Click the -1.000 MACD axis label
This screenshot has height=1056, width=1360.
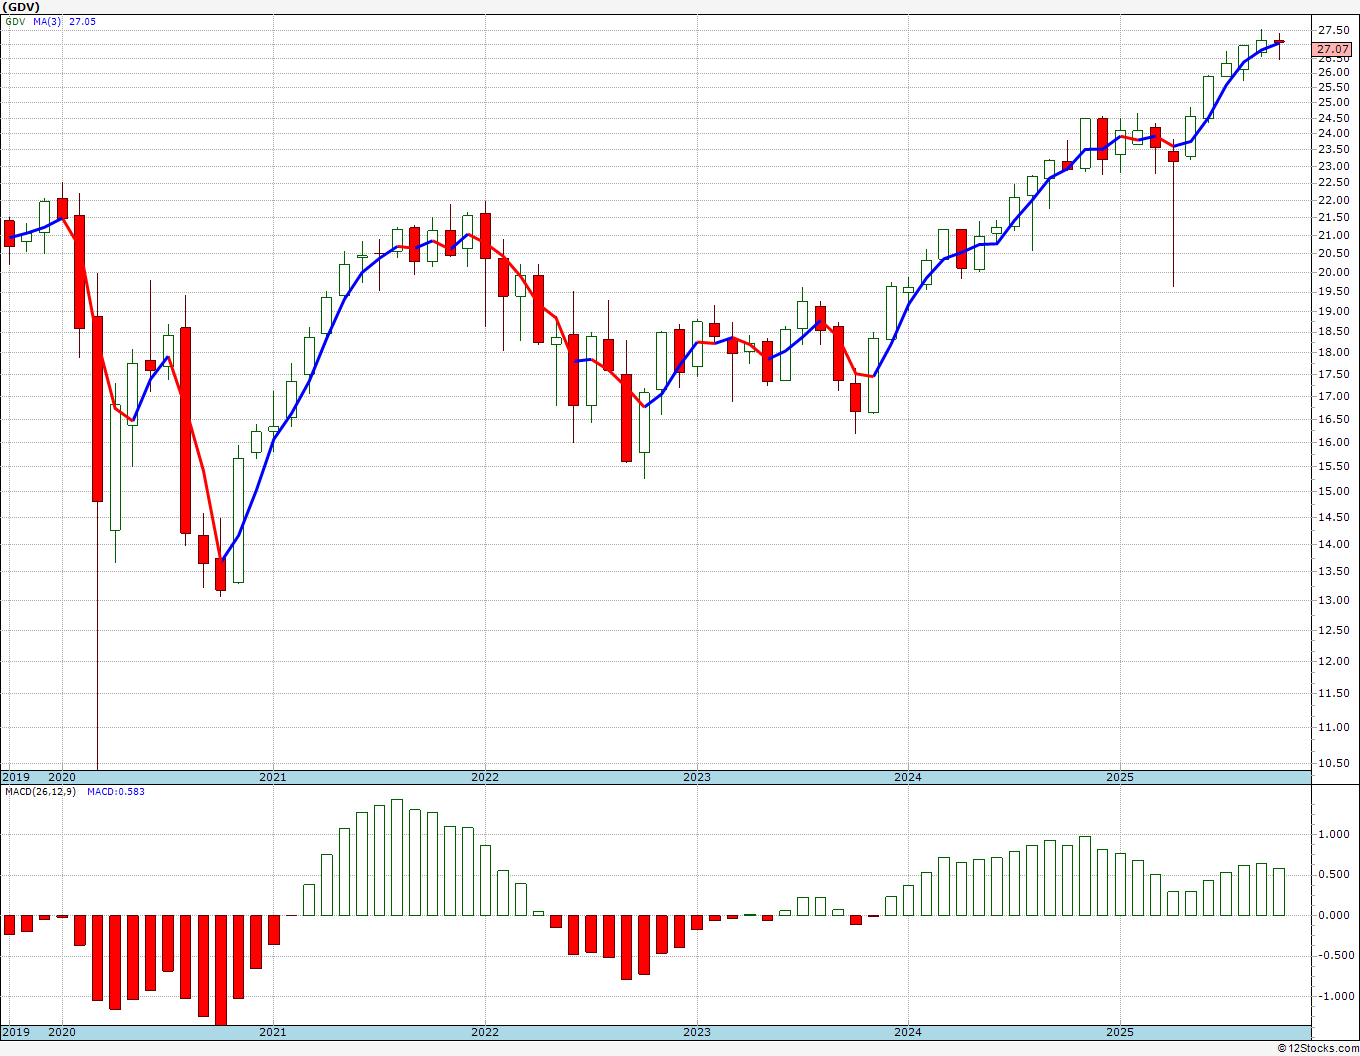click(1335, 996)
